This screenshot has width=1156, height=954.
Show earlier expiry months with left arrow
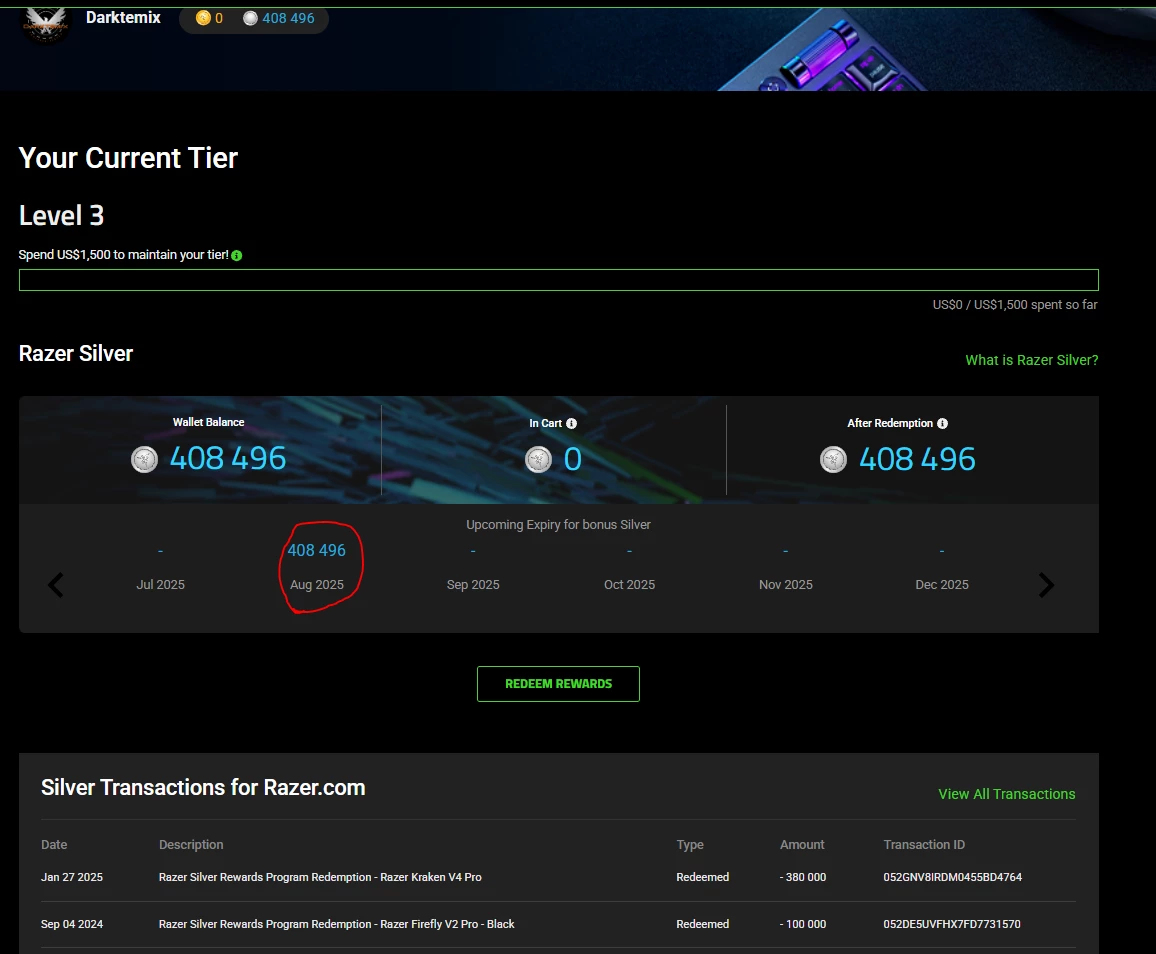tap(56, 585)
